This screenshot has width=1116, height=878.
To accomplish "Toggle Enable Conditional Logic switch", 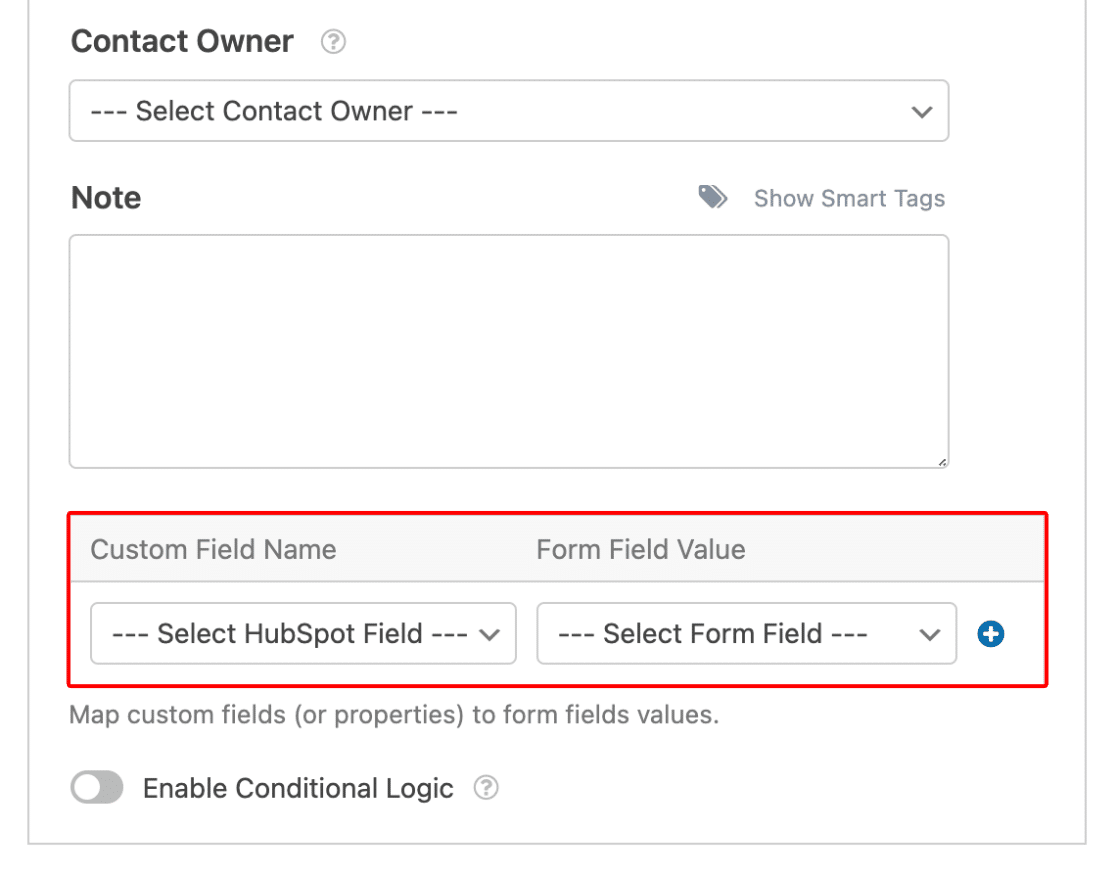I will pos(97,788).
